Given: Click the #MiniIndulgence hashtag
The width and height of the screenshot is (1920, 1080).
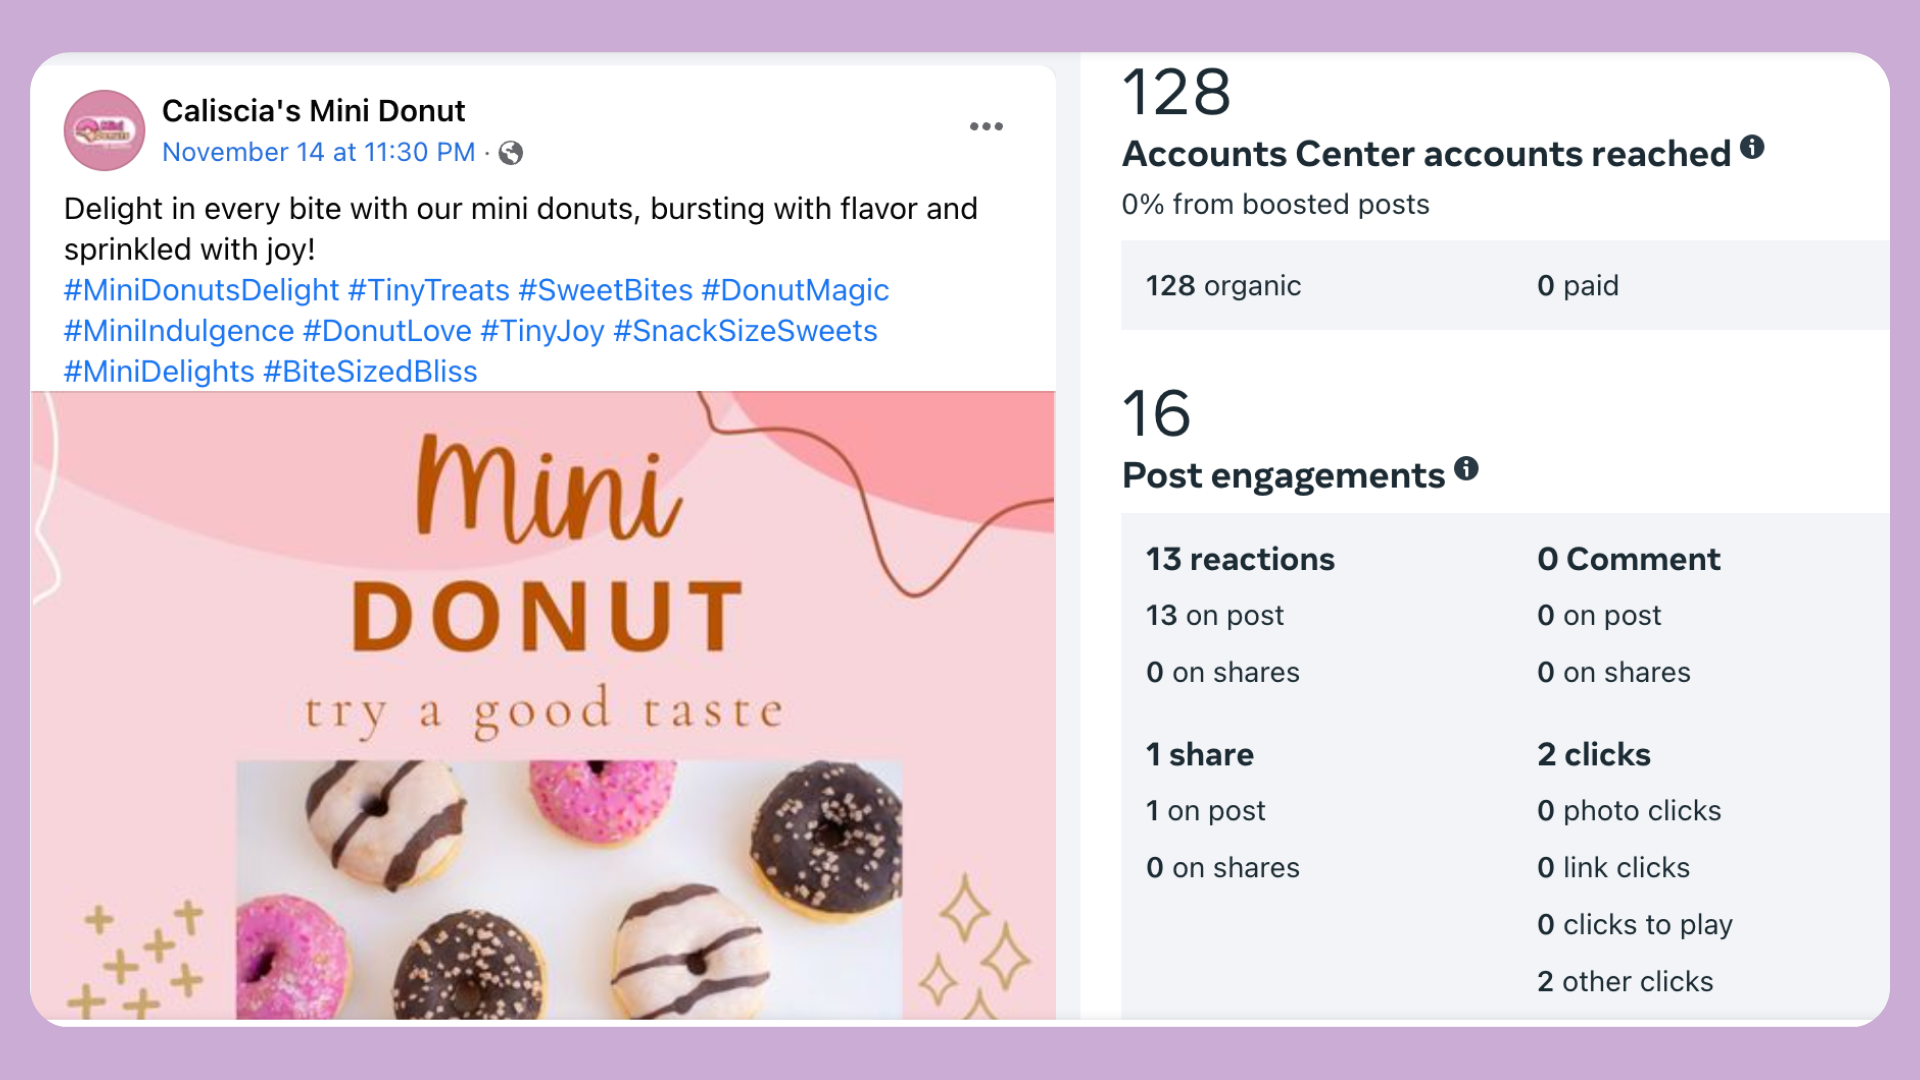Looking at the screenshot, I should 179,331.
